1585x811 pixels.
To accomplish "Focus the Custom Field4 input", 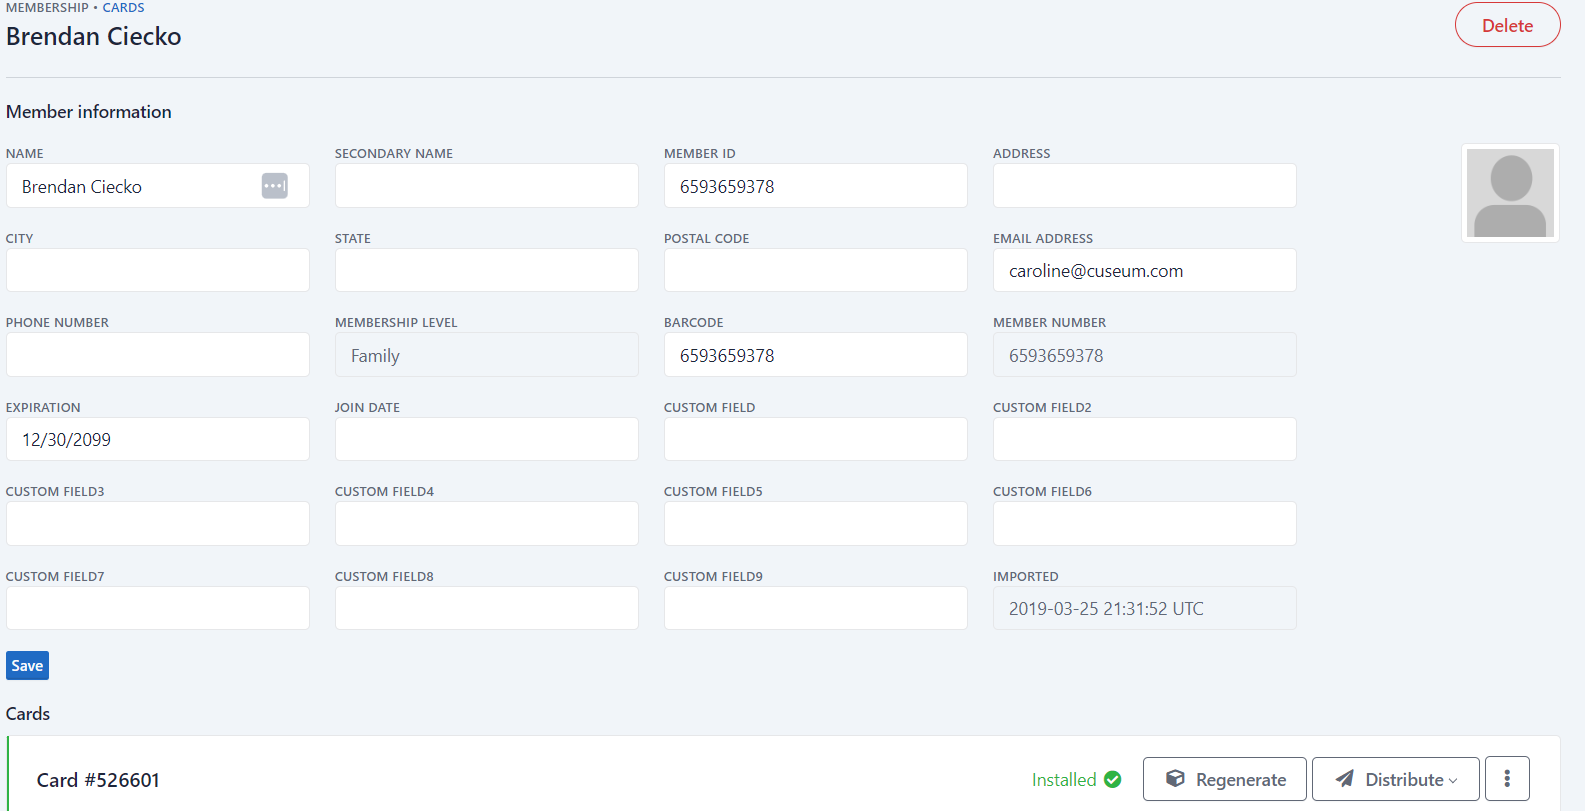I will click(486, 524).
